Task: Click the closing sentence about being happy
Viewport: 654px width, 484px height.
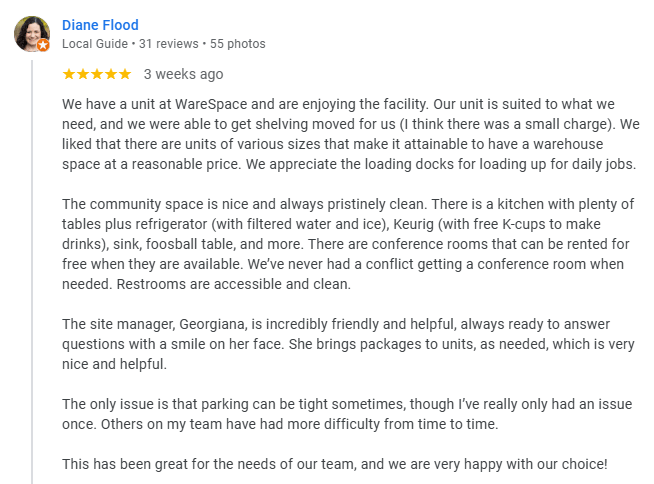Action: [335, 464]
